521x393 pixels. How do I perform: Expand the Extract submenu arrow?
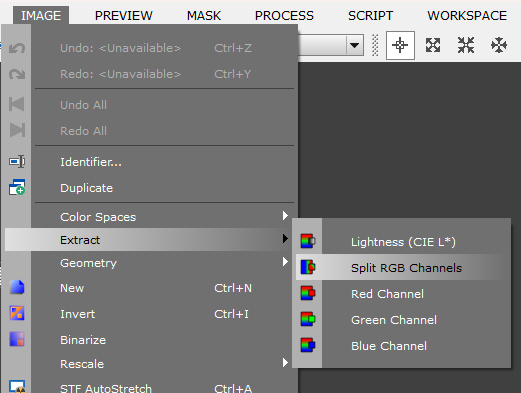coord(285,238)
